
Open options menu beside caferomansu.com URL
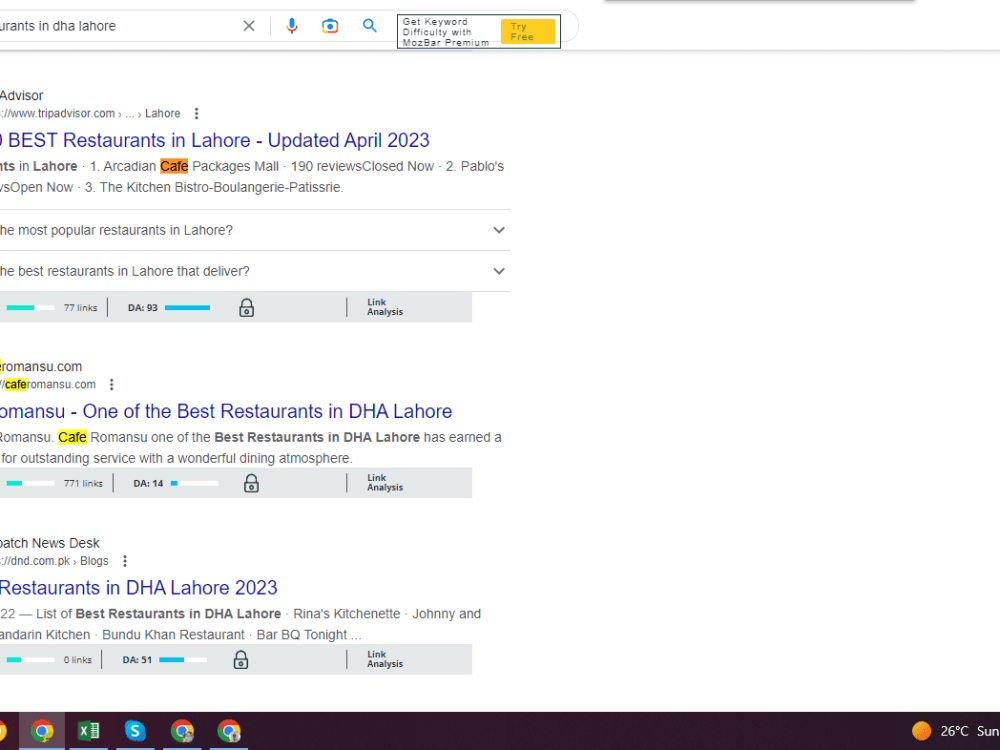coord(112,385)
